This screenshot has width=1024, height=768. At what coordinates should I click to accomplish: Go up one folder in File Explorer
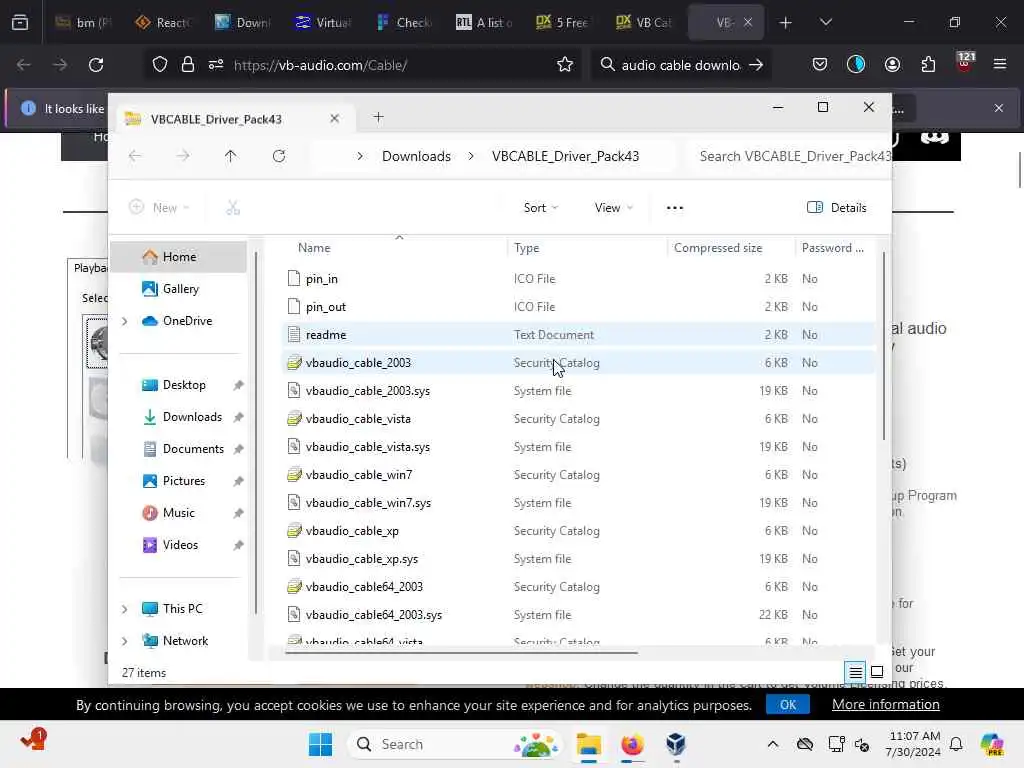pos(231,156)
